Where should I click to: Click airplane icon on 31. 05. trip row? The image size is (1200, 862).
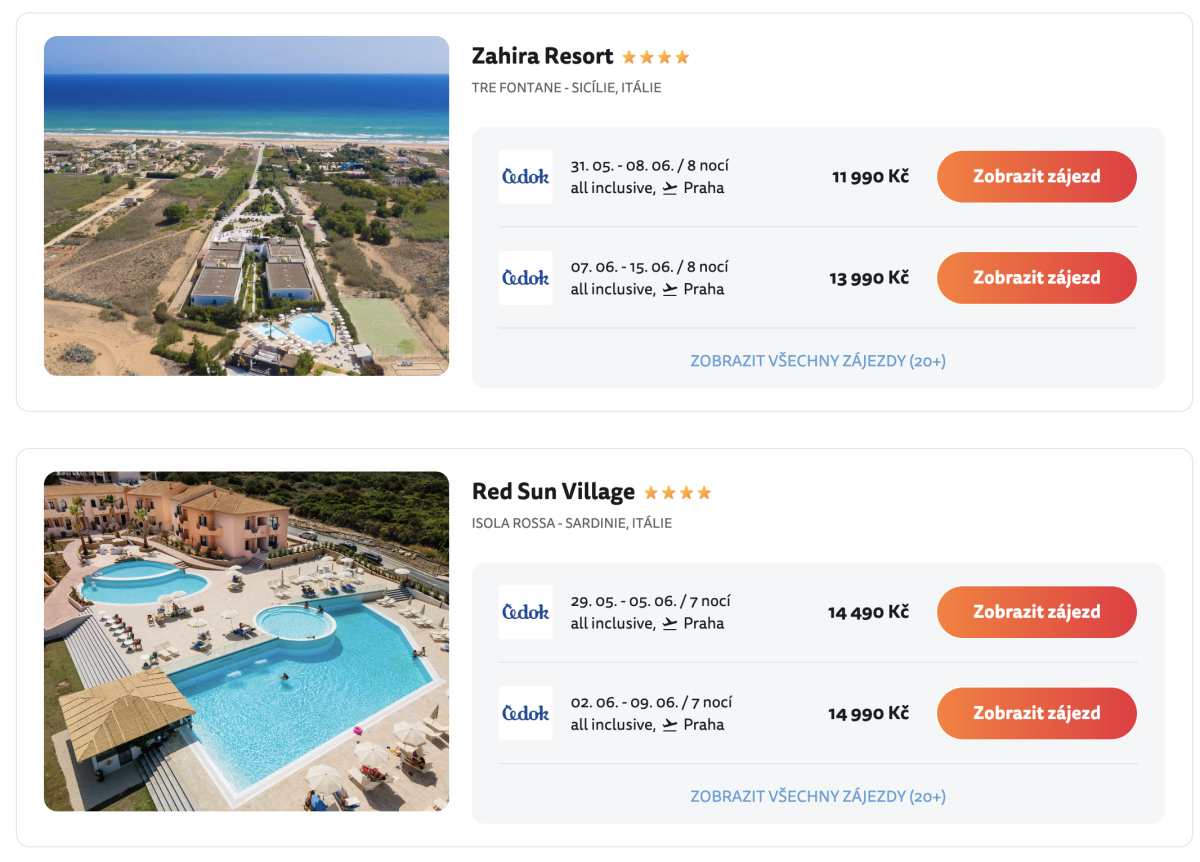(670, 188)
